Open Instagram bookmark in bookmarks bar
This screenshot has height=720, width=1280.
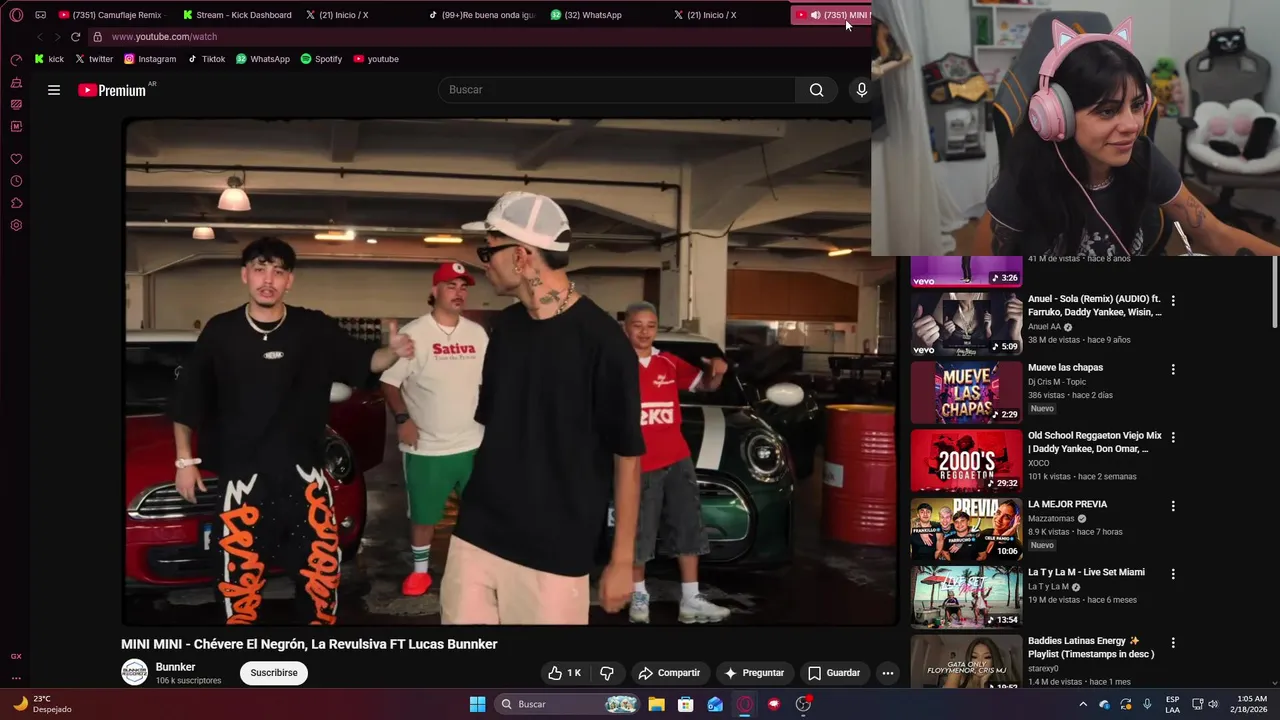150,59
